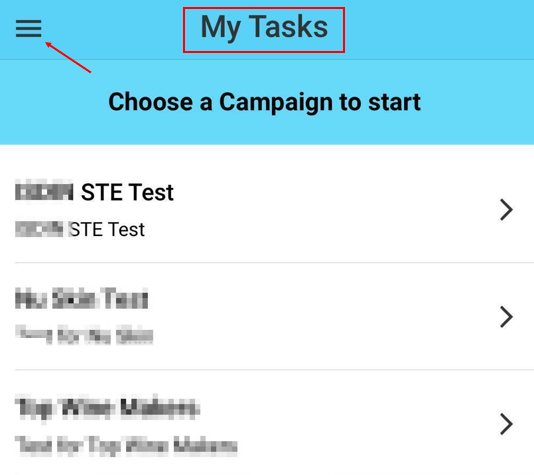Tap the chevron of the second campaign
The width and height of the screenshot is (534, 475).
[506, 317]
